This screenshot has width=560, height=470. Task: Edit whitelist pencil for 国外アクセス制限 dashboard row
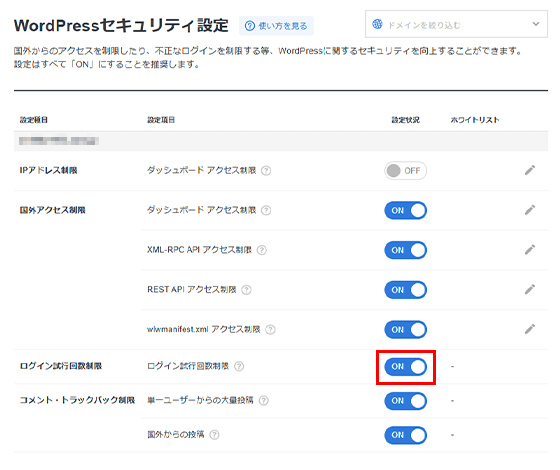pyautogui.click(x=530, y=210)
